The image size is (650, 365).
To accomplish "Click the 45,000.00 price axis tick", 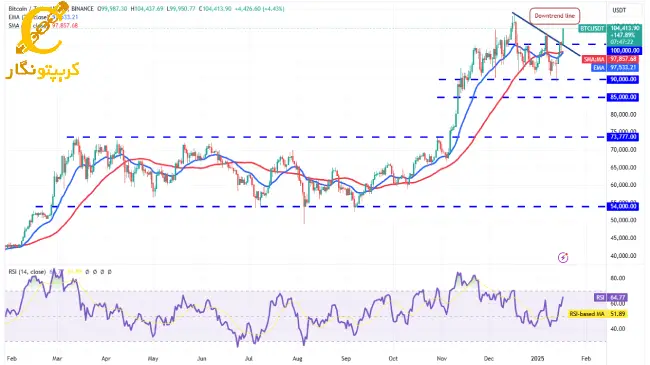I will [623, 238].
